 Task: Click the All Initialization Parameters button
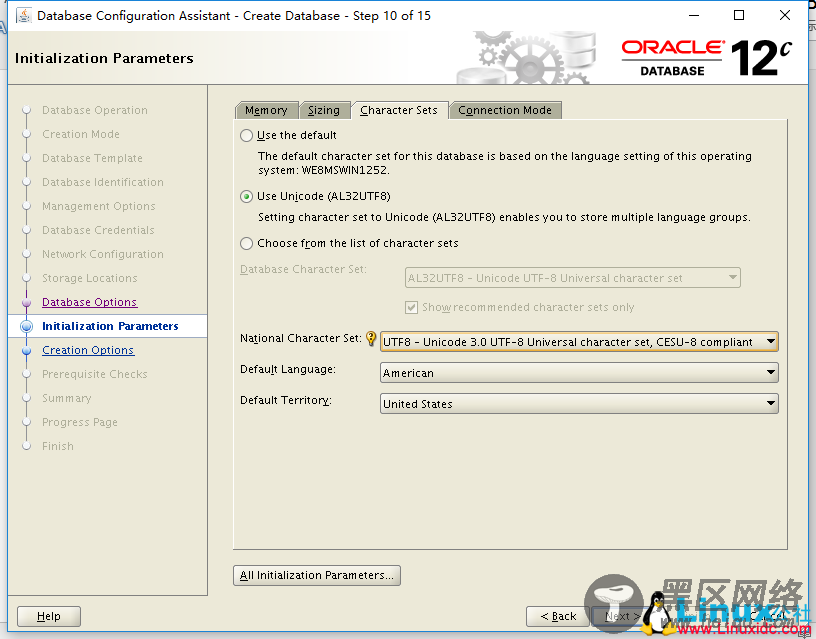[x=317, y=576]
